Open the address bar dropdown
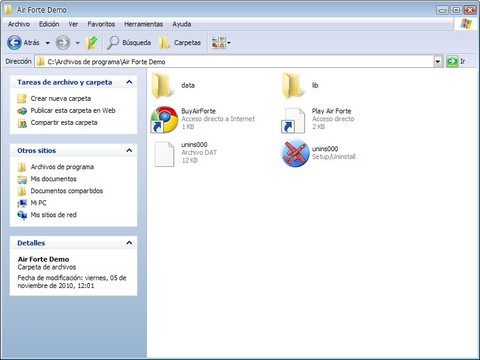 438,61
